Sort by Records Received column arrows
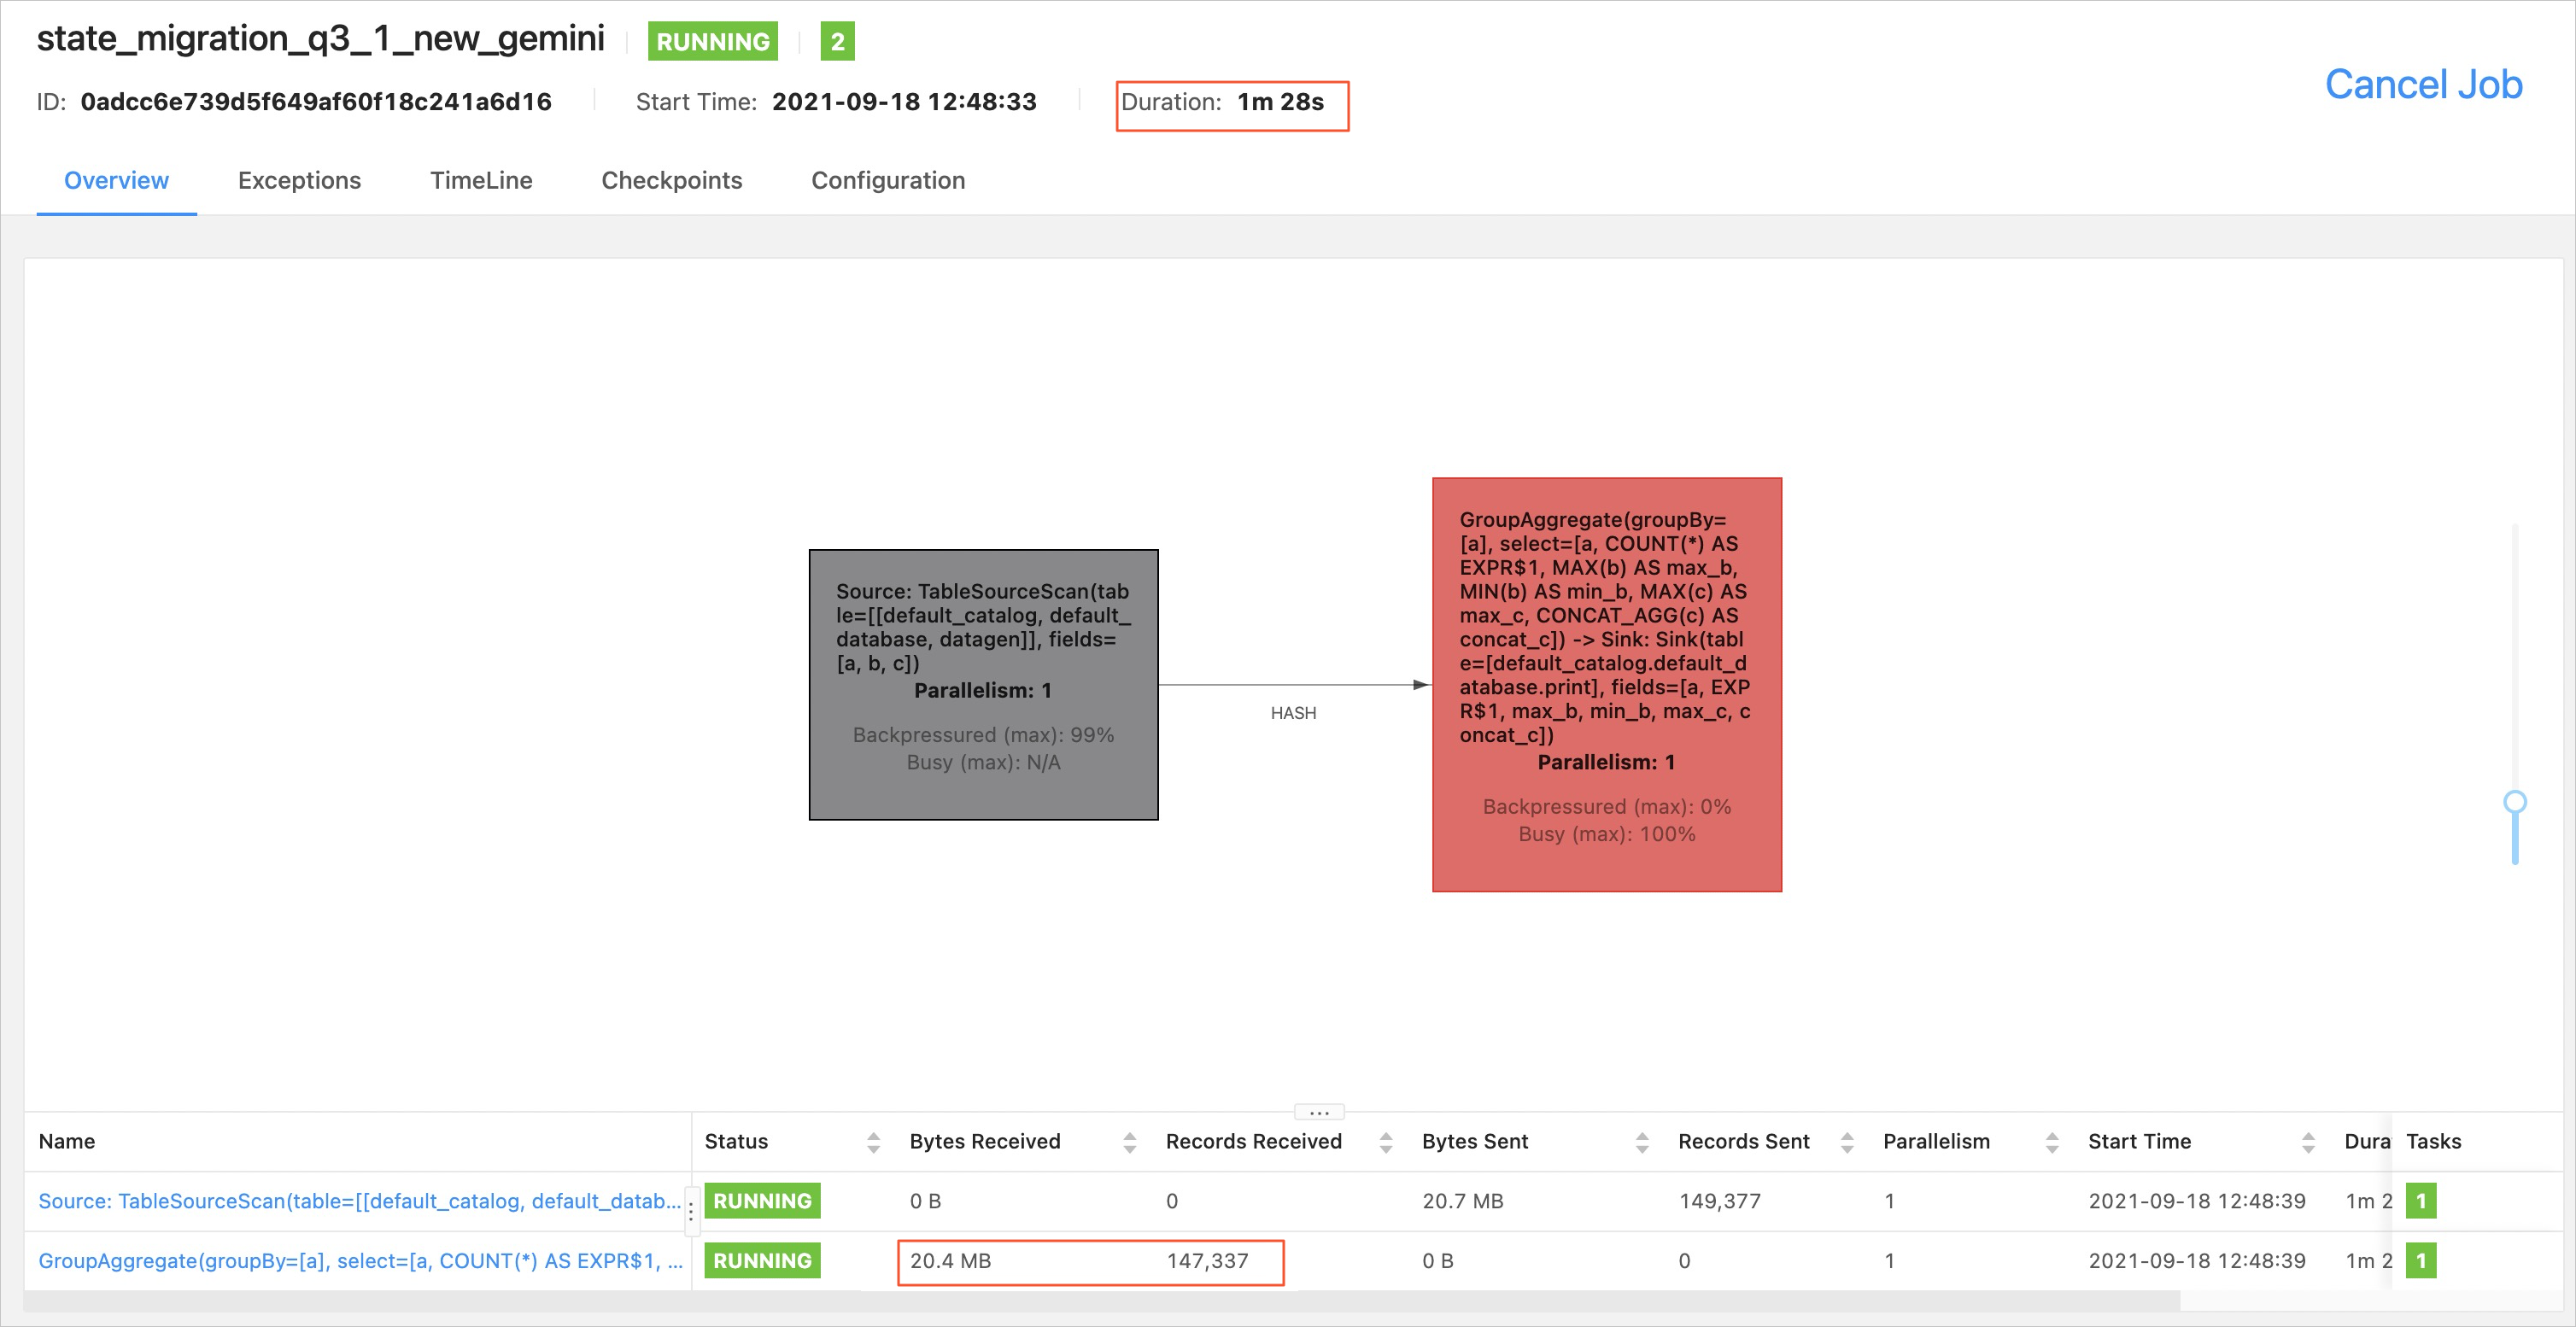The height and width of the screenshot is (1327, 2576). pyautogui.click(x=1385, y=1142)
